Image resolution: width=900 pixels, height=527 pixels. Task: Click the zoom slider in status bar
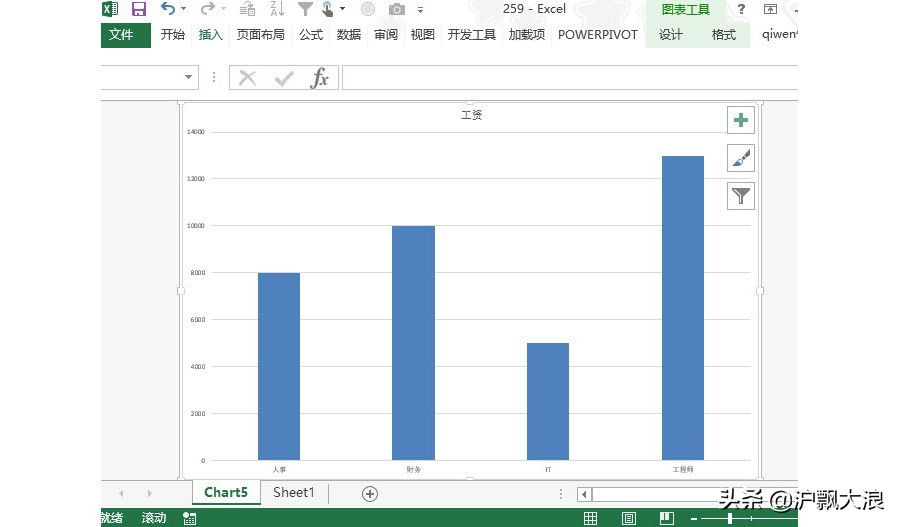tap(730, 518)
